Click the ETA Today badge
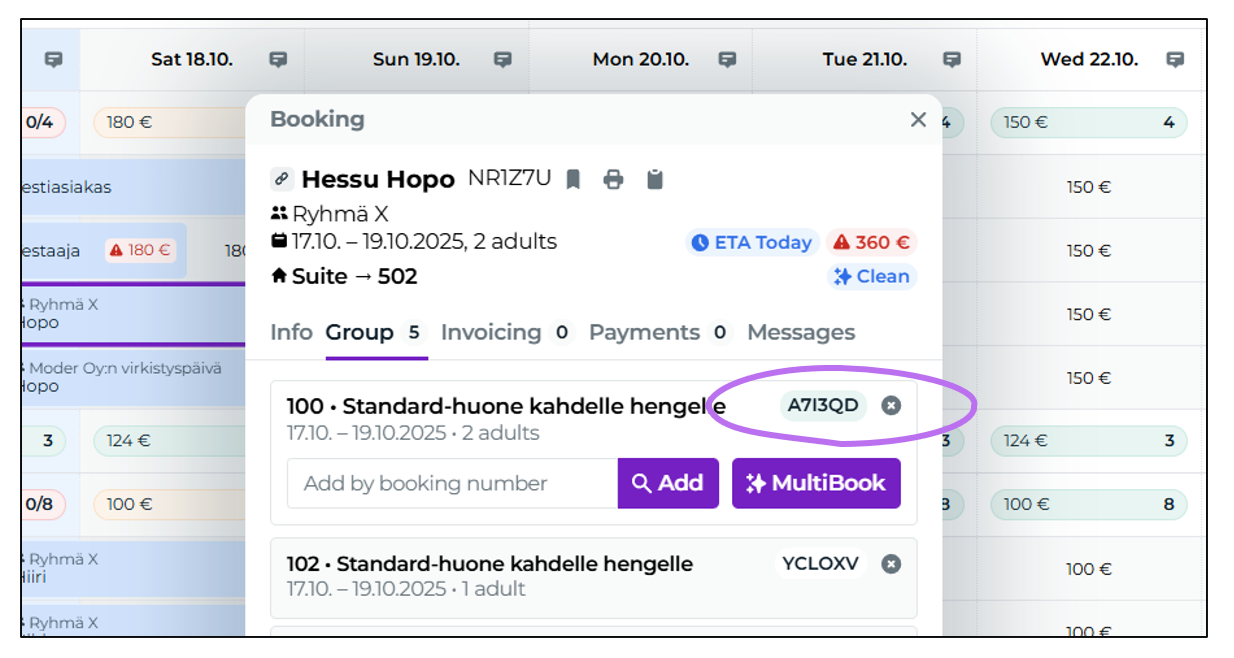Image resolution: width=1234 pixels, height=658 pixels. 752,242
